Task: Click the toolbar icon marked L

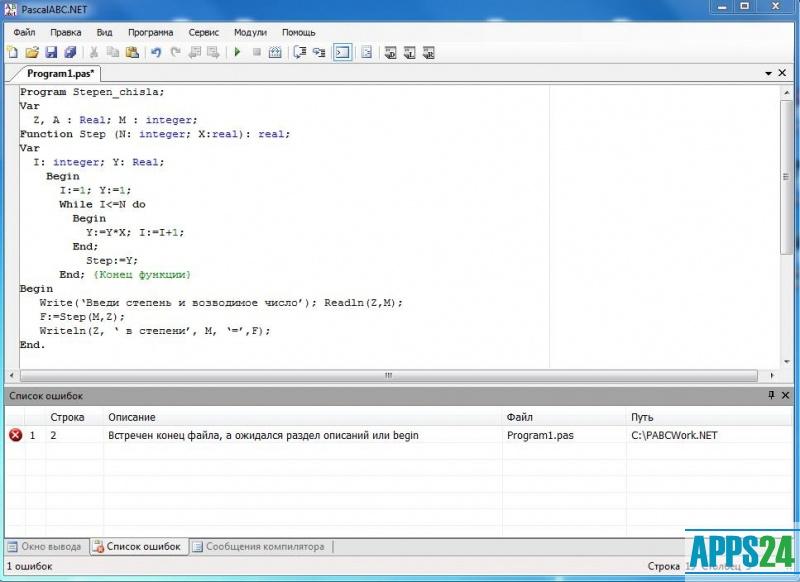Action: pos(410,52)
